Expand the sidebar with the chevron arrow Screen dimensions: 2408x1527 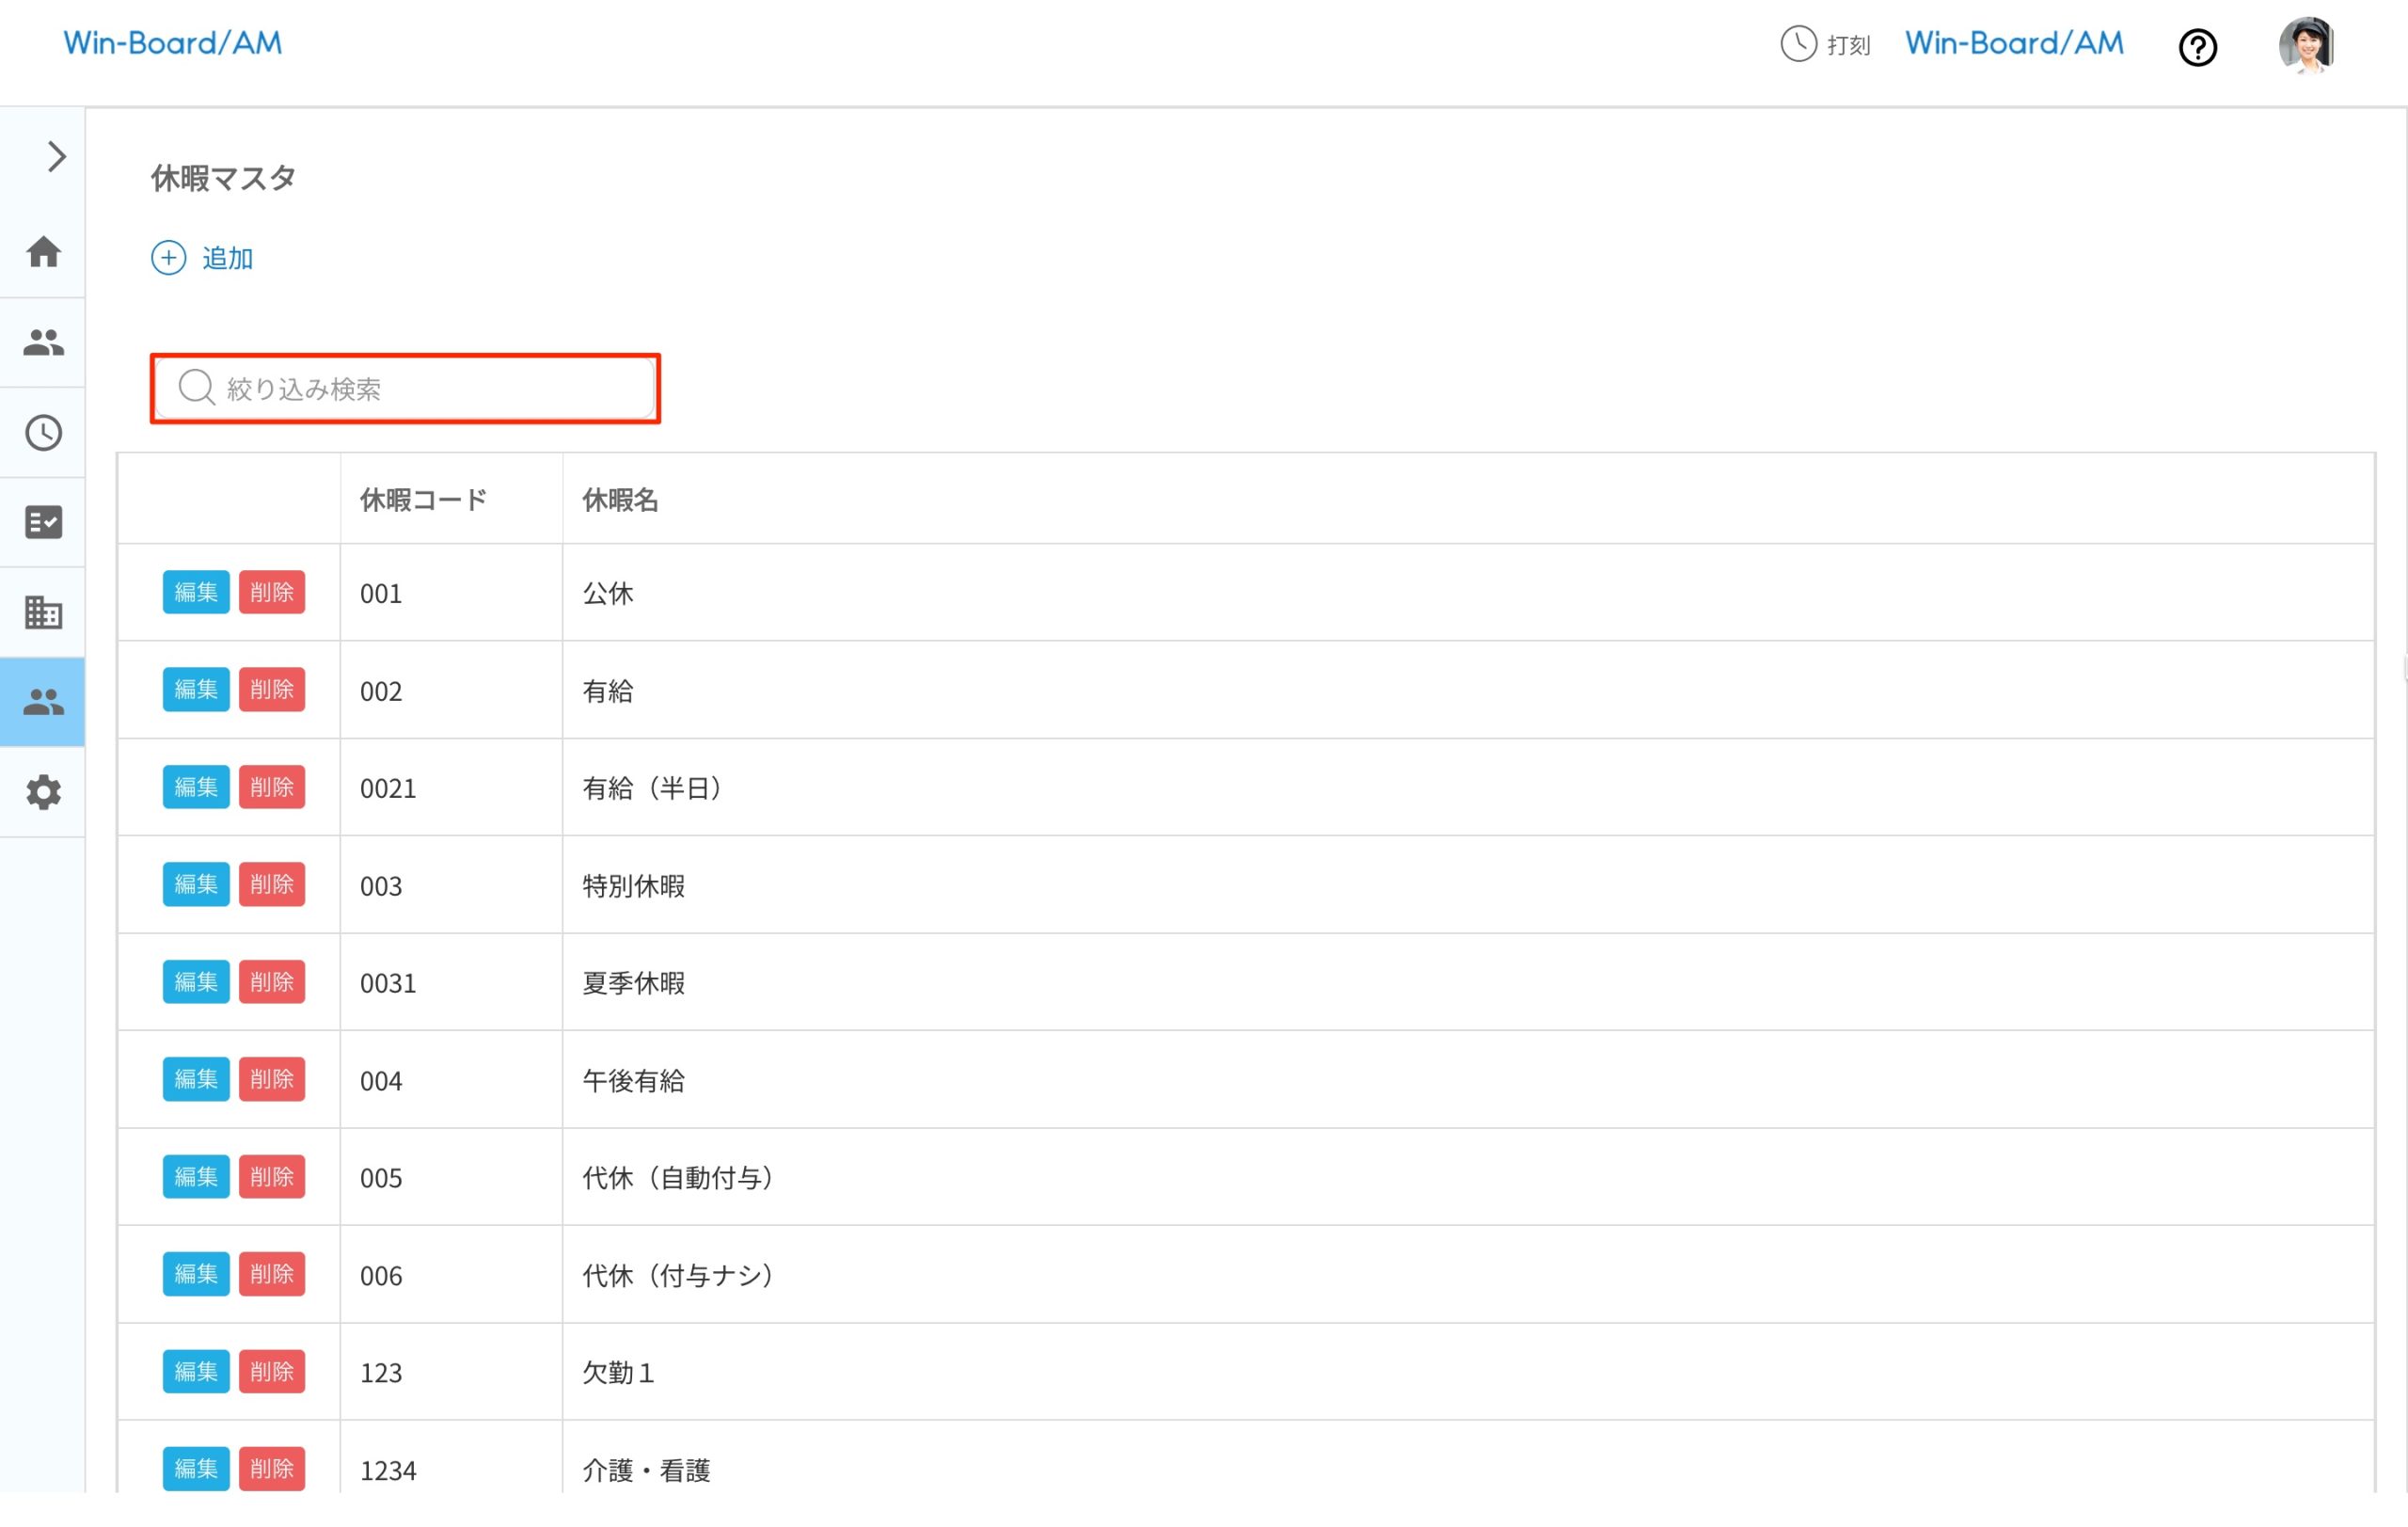[x=56, y=157]
